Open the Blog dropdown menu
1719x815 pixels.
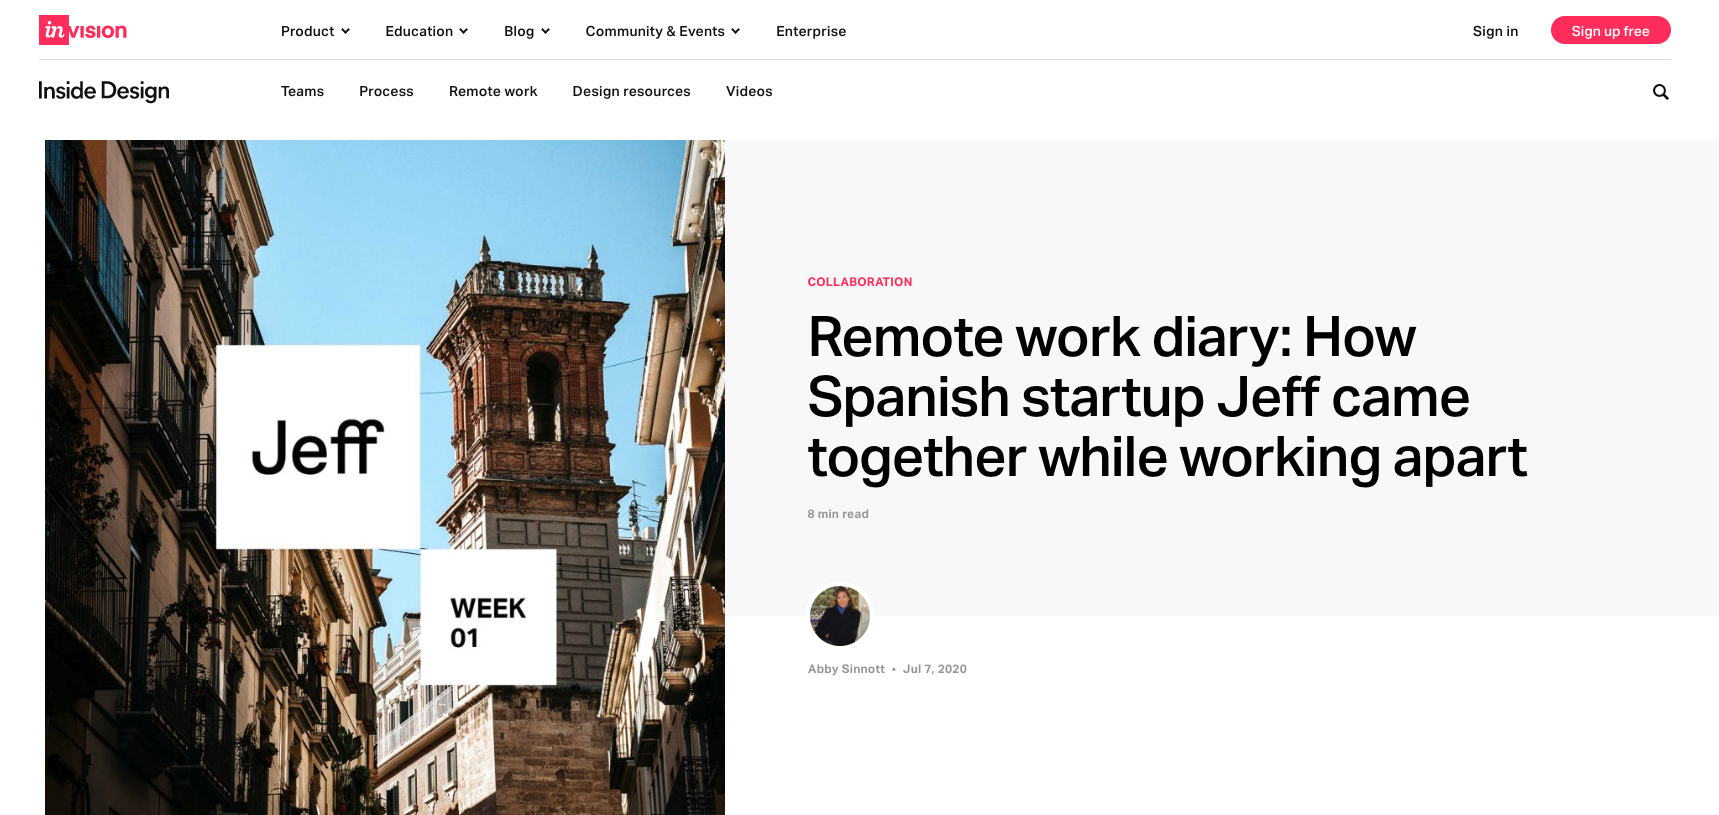526,31
